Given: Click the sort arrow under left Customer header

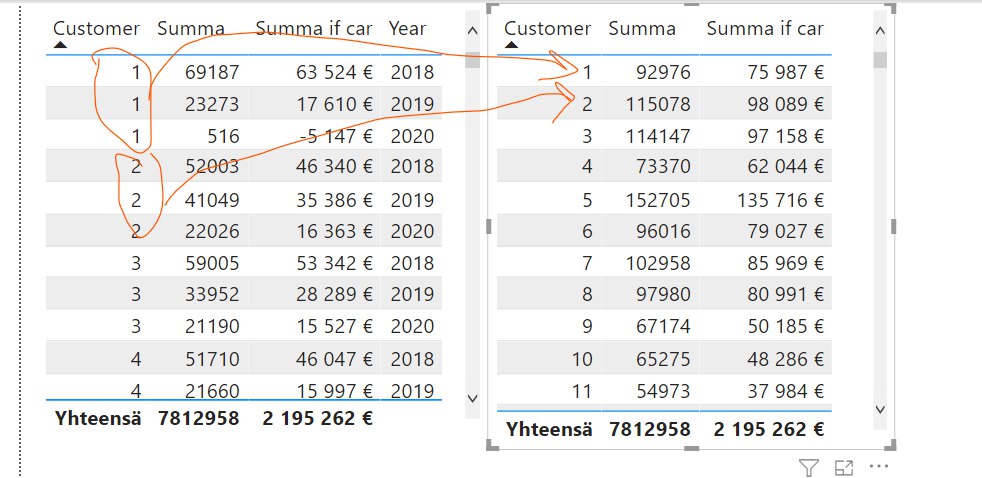Looking at the screenshot, I should tap(60, 45).
